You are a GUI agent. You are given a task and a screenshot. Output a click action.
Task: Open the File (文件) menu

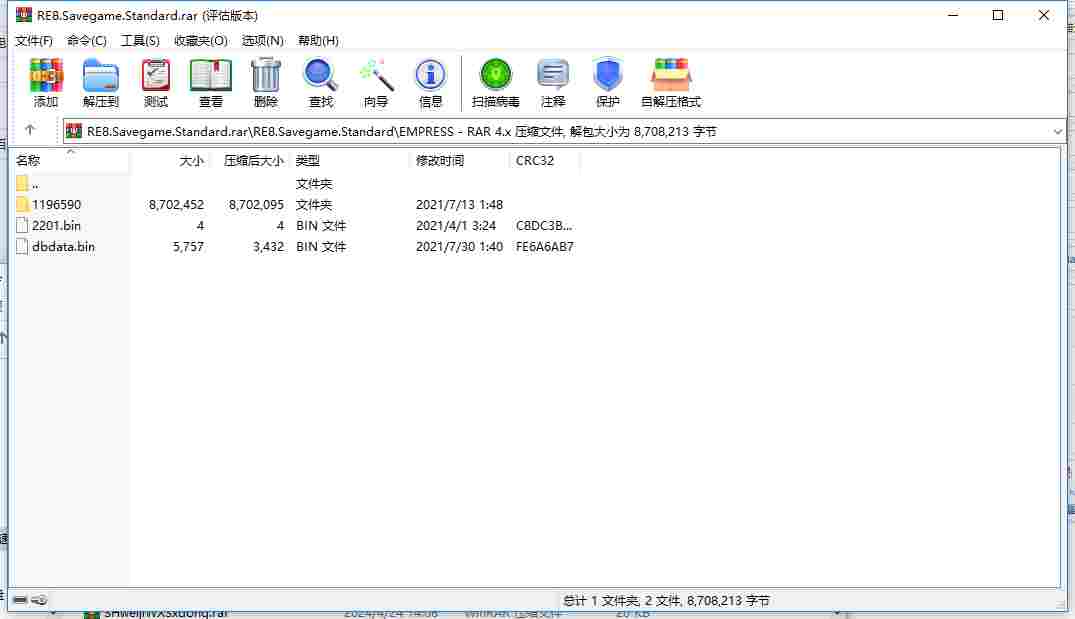(x=34, y=40)
